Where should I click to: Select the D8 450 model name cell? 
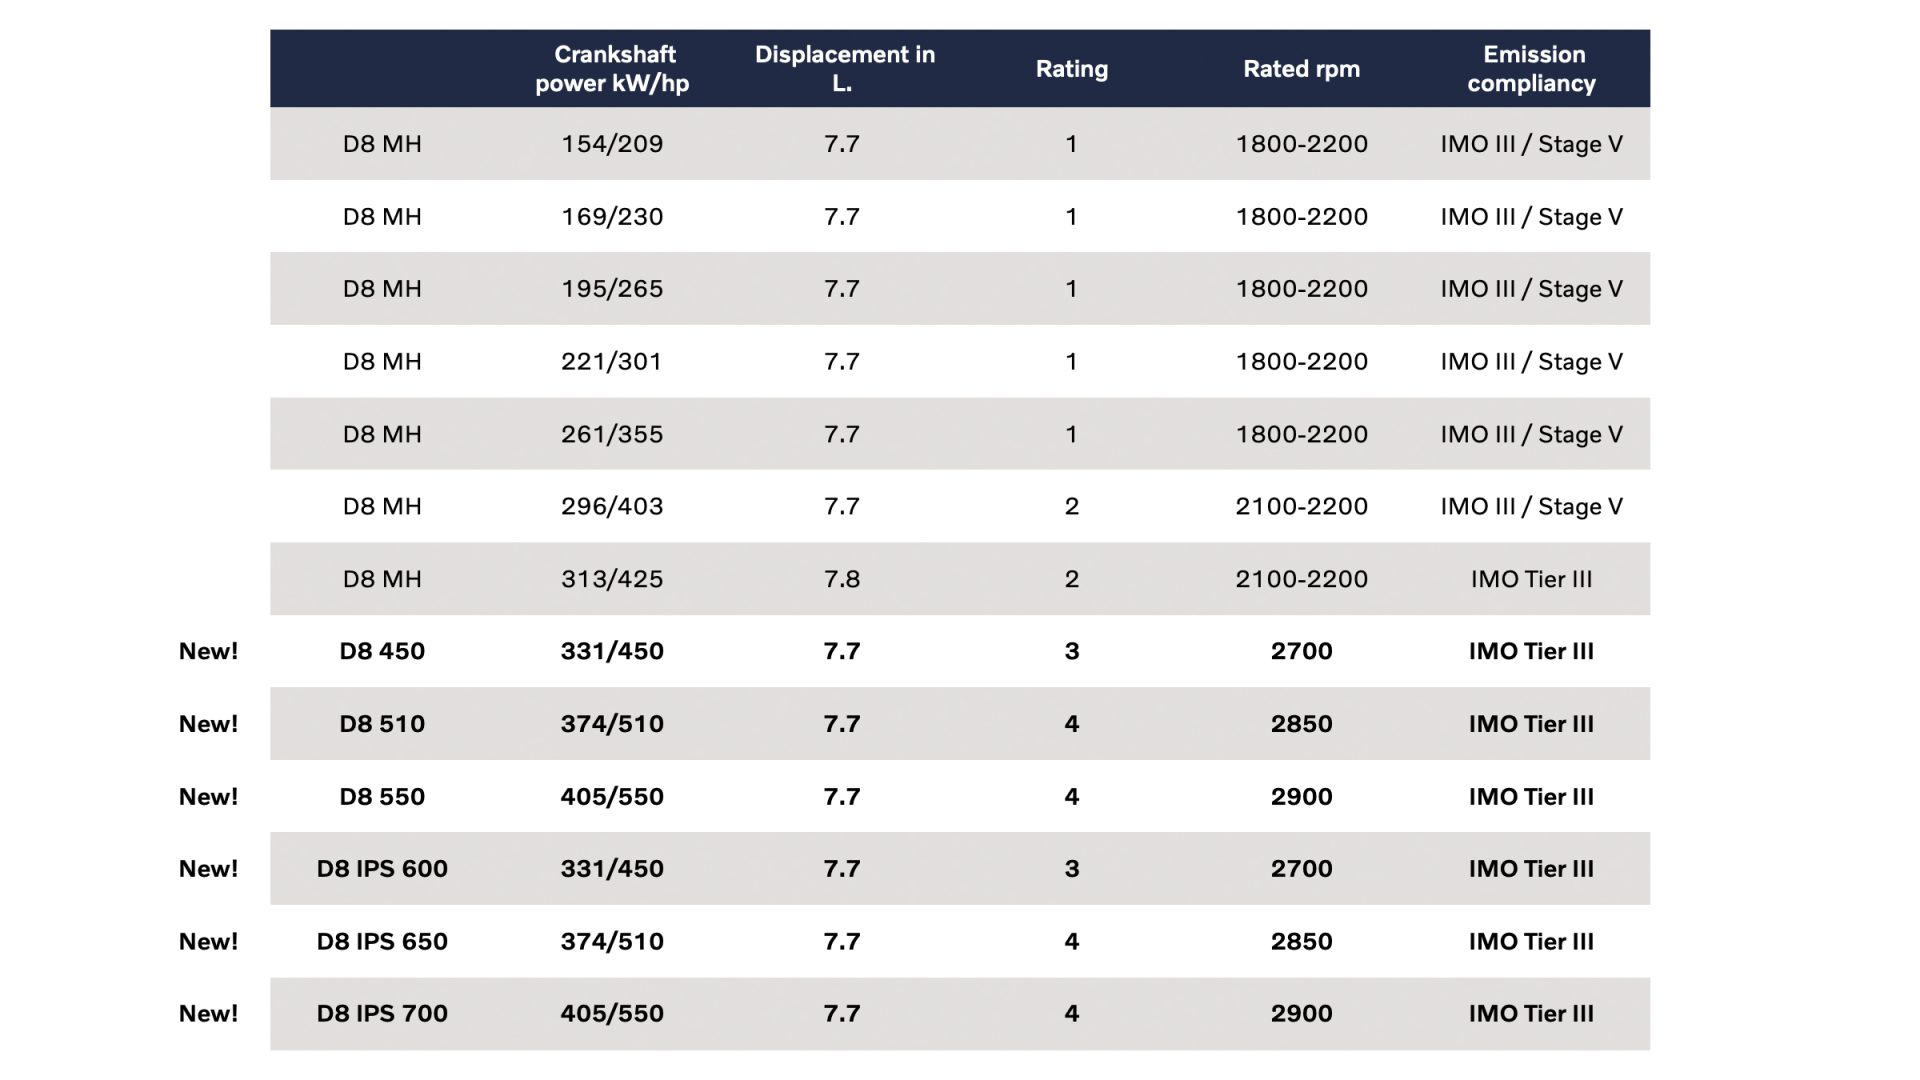click(x=382, y=651)
